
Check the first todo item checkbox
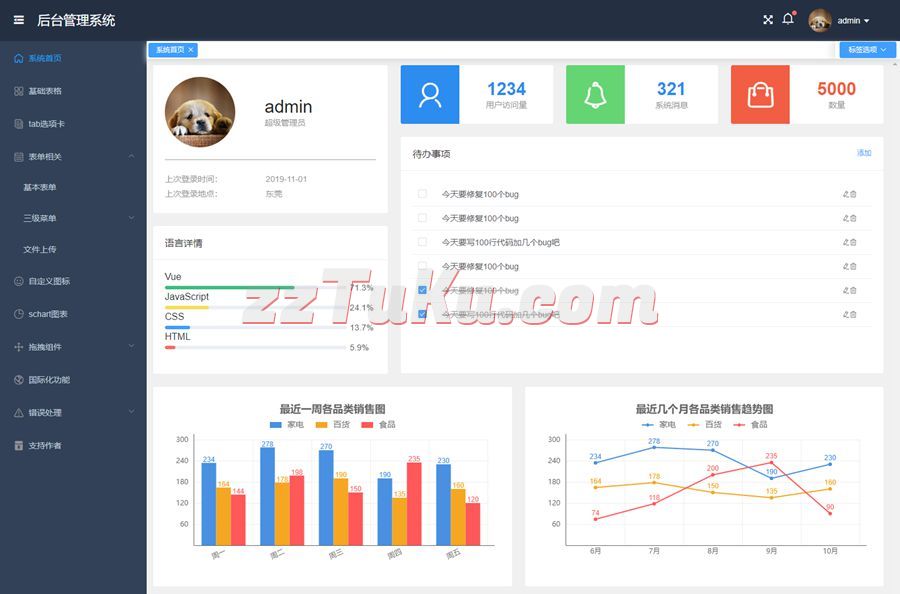[422, 194]
